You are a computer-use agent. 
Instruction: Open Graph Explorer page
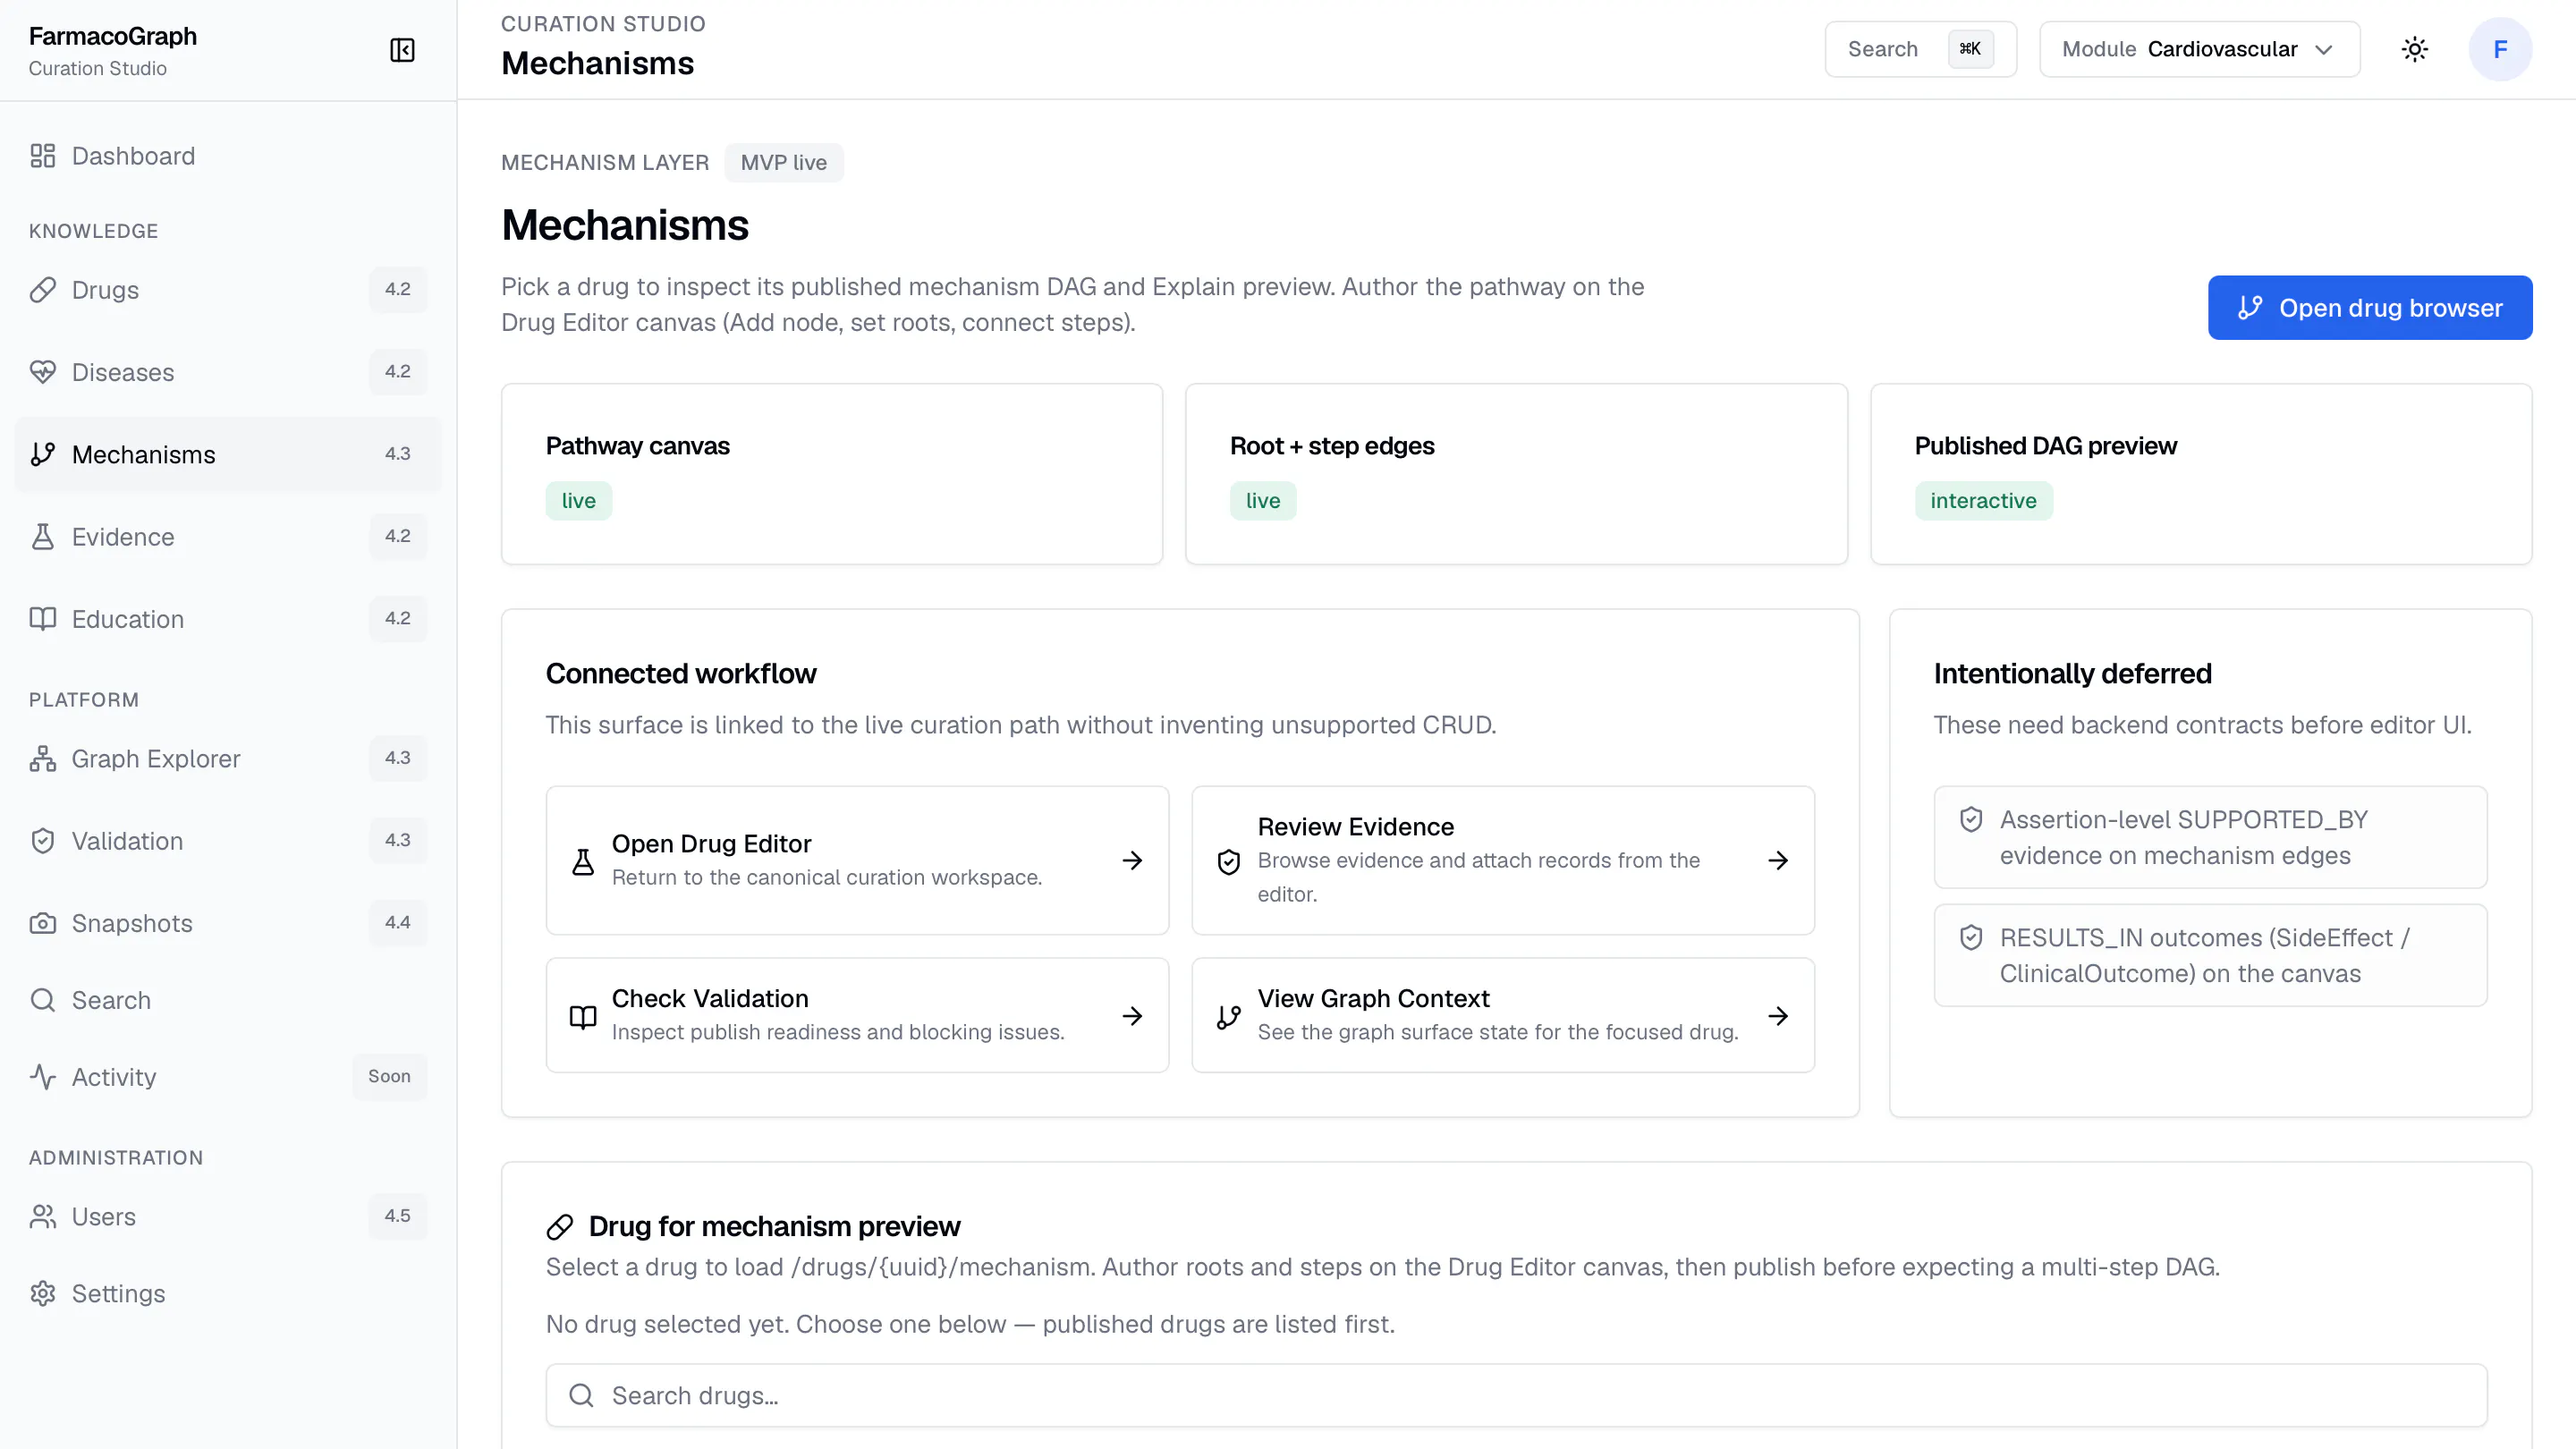pos(228,759)
